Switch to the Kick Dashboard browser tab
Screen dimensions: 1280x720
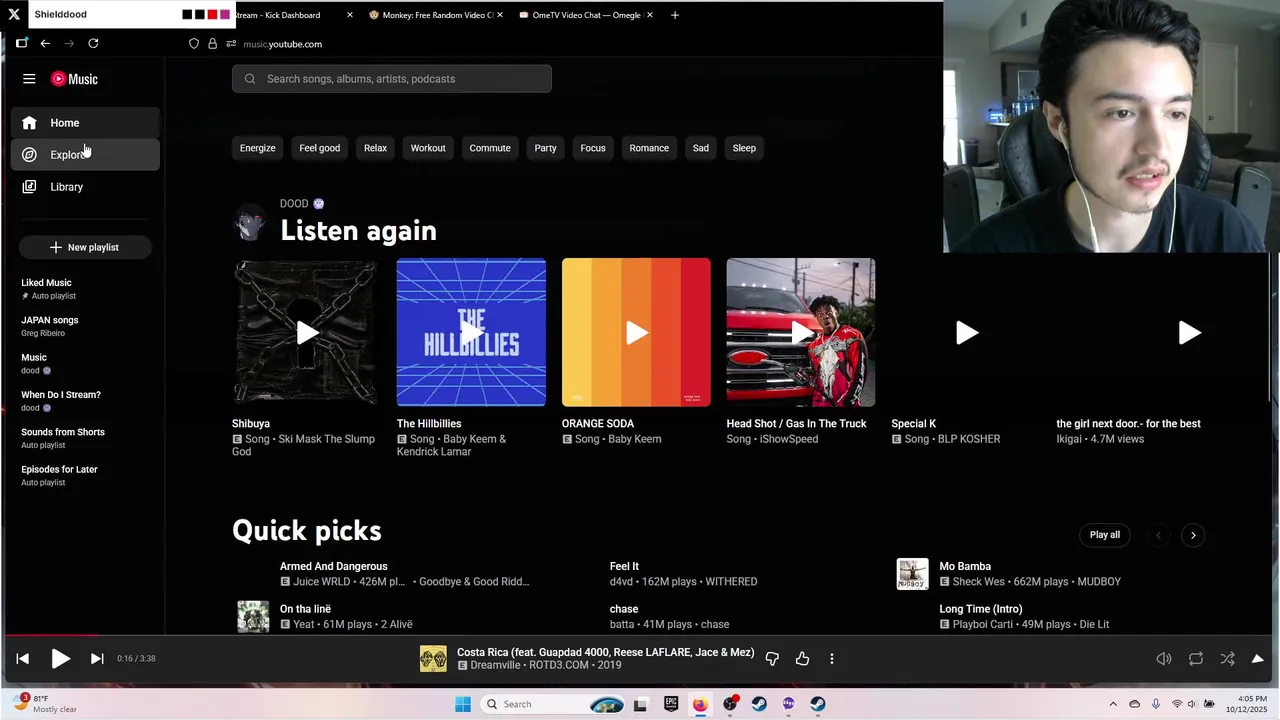click(290, 15)
